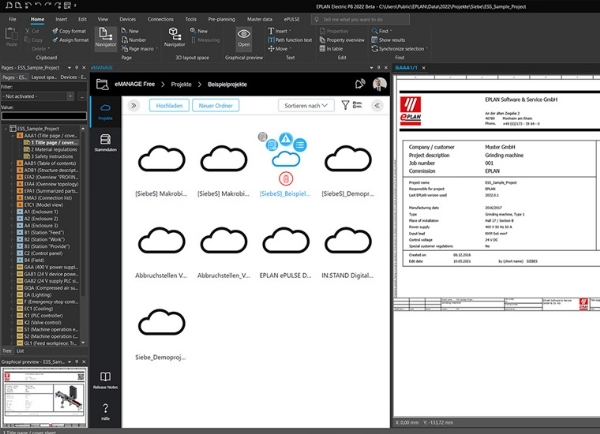Click Show results in Find group
Image resolution: width=600 pixels, height=434 pixels.
click(x=388, y=40)
